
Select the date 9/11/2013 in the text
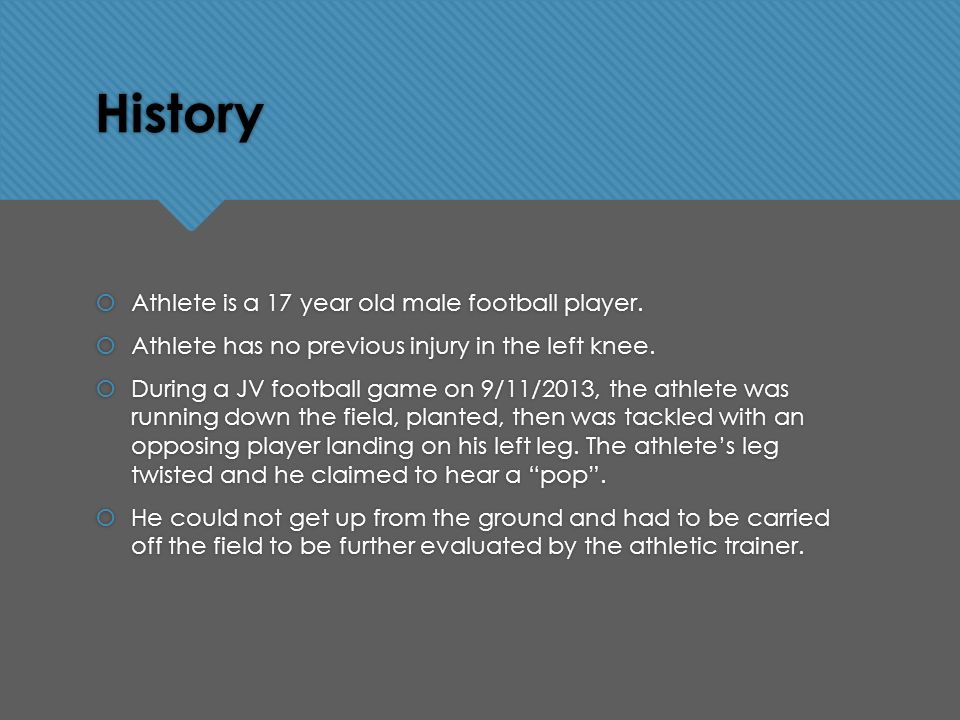click(x=539, y=389)
